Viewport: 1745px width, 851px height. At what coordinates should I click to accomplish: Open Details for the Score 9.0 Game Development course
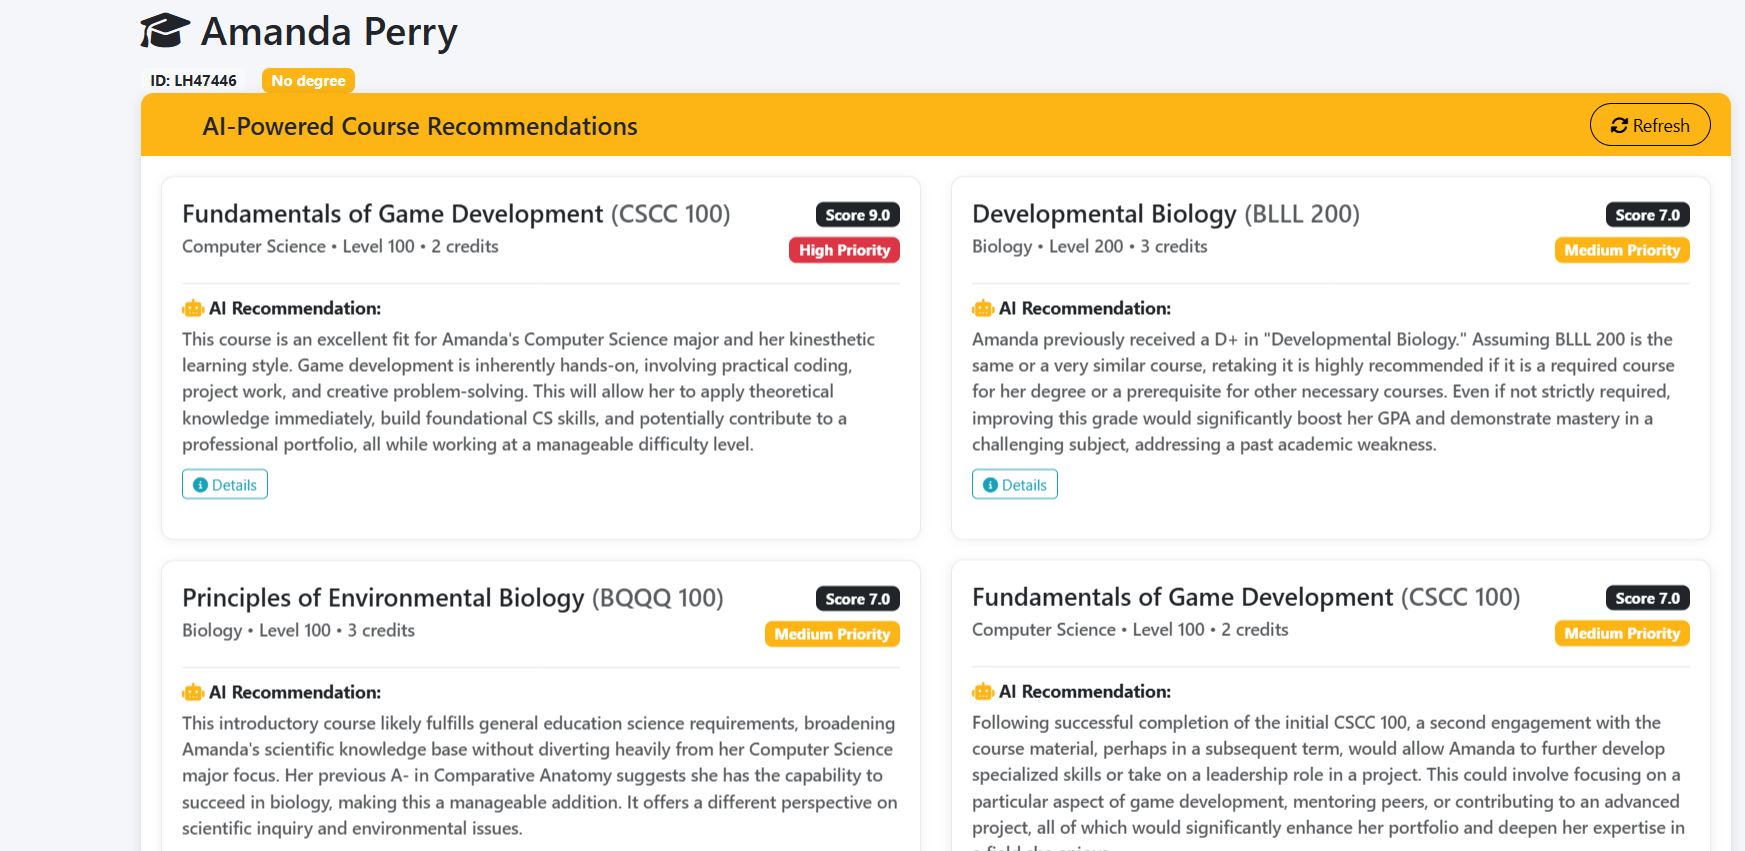tap(225, 484)
